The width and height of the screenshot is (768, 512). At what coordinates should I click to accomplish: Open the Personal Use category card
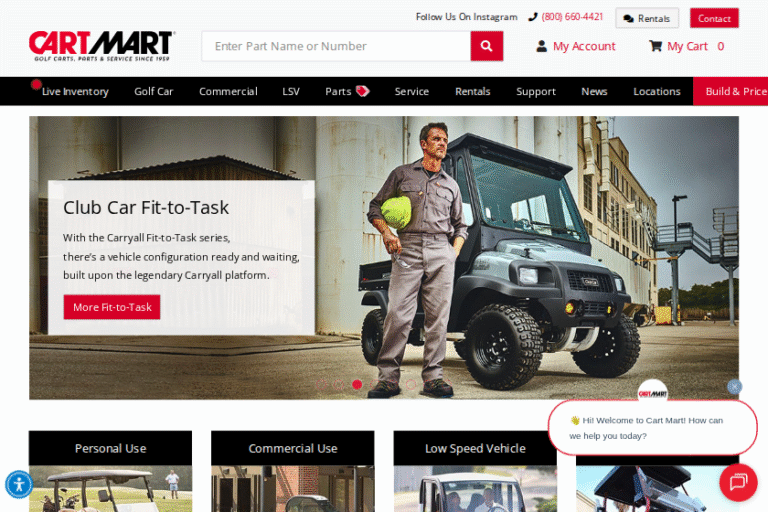(110, 448)
